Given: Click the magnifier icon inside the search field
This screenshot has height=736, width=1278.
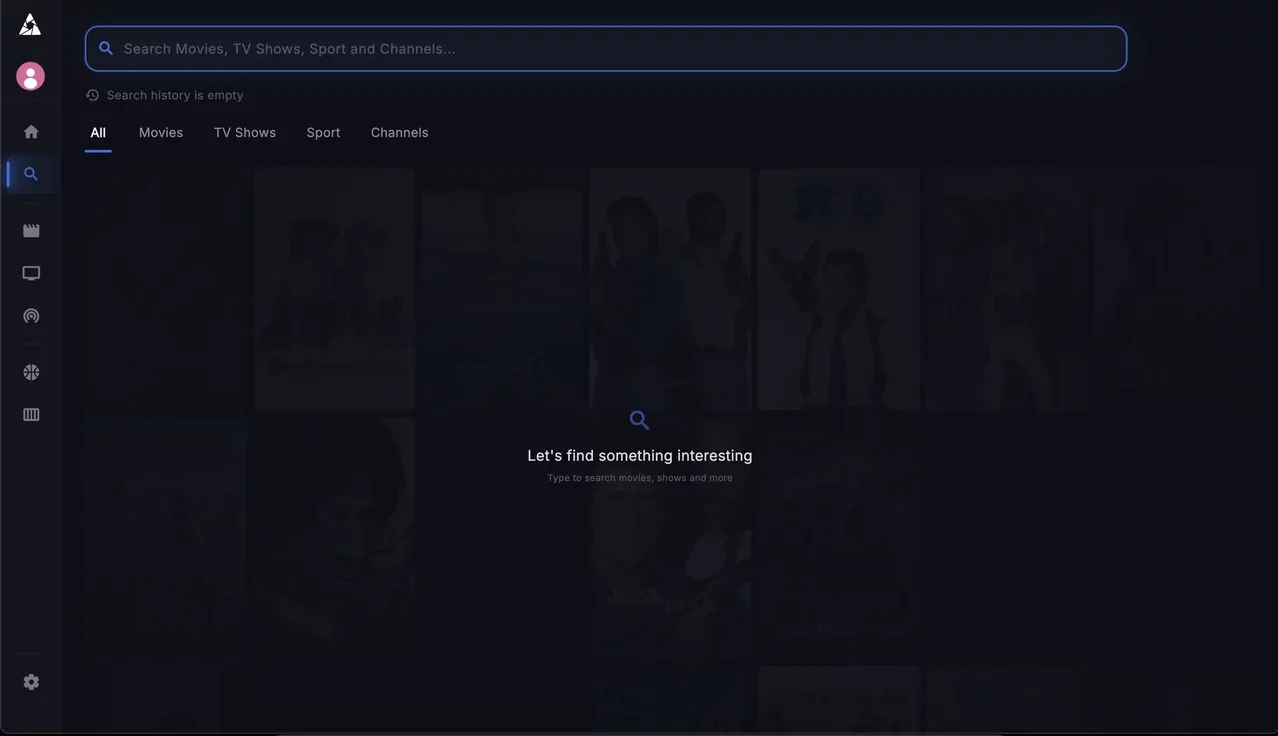Looking at the screenshot, I should click(106, 48).
